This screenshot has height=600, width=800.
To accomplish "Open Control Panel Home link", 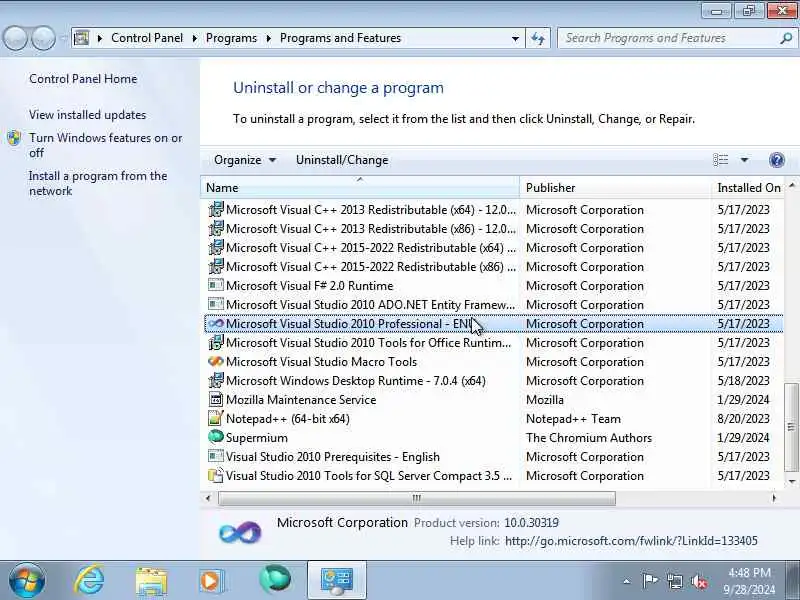I will click(x=83, y=79).
